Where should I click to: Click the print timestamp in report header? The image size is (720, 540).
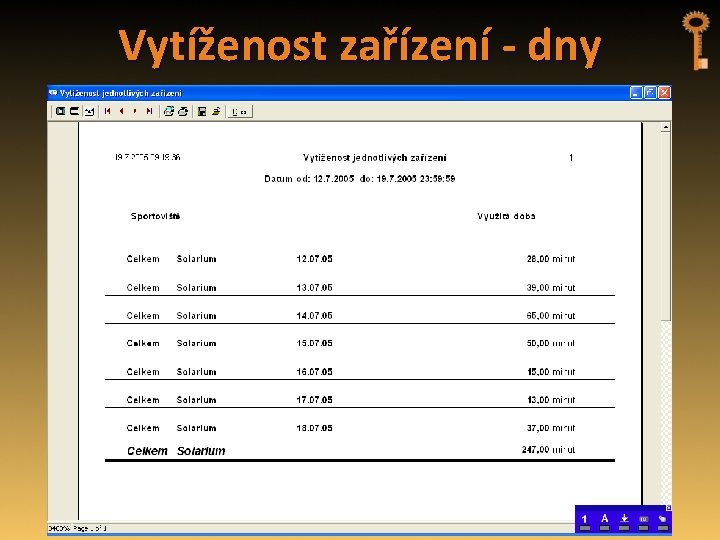(147, 157)
